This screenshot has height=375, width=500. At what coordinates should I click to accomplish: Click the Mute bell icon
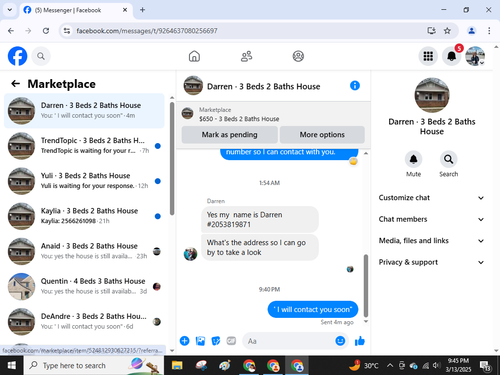413,159
